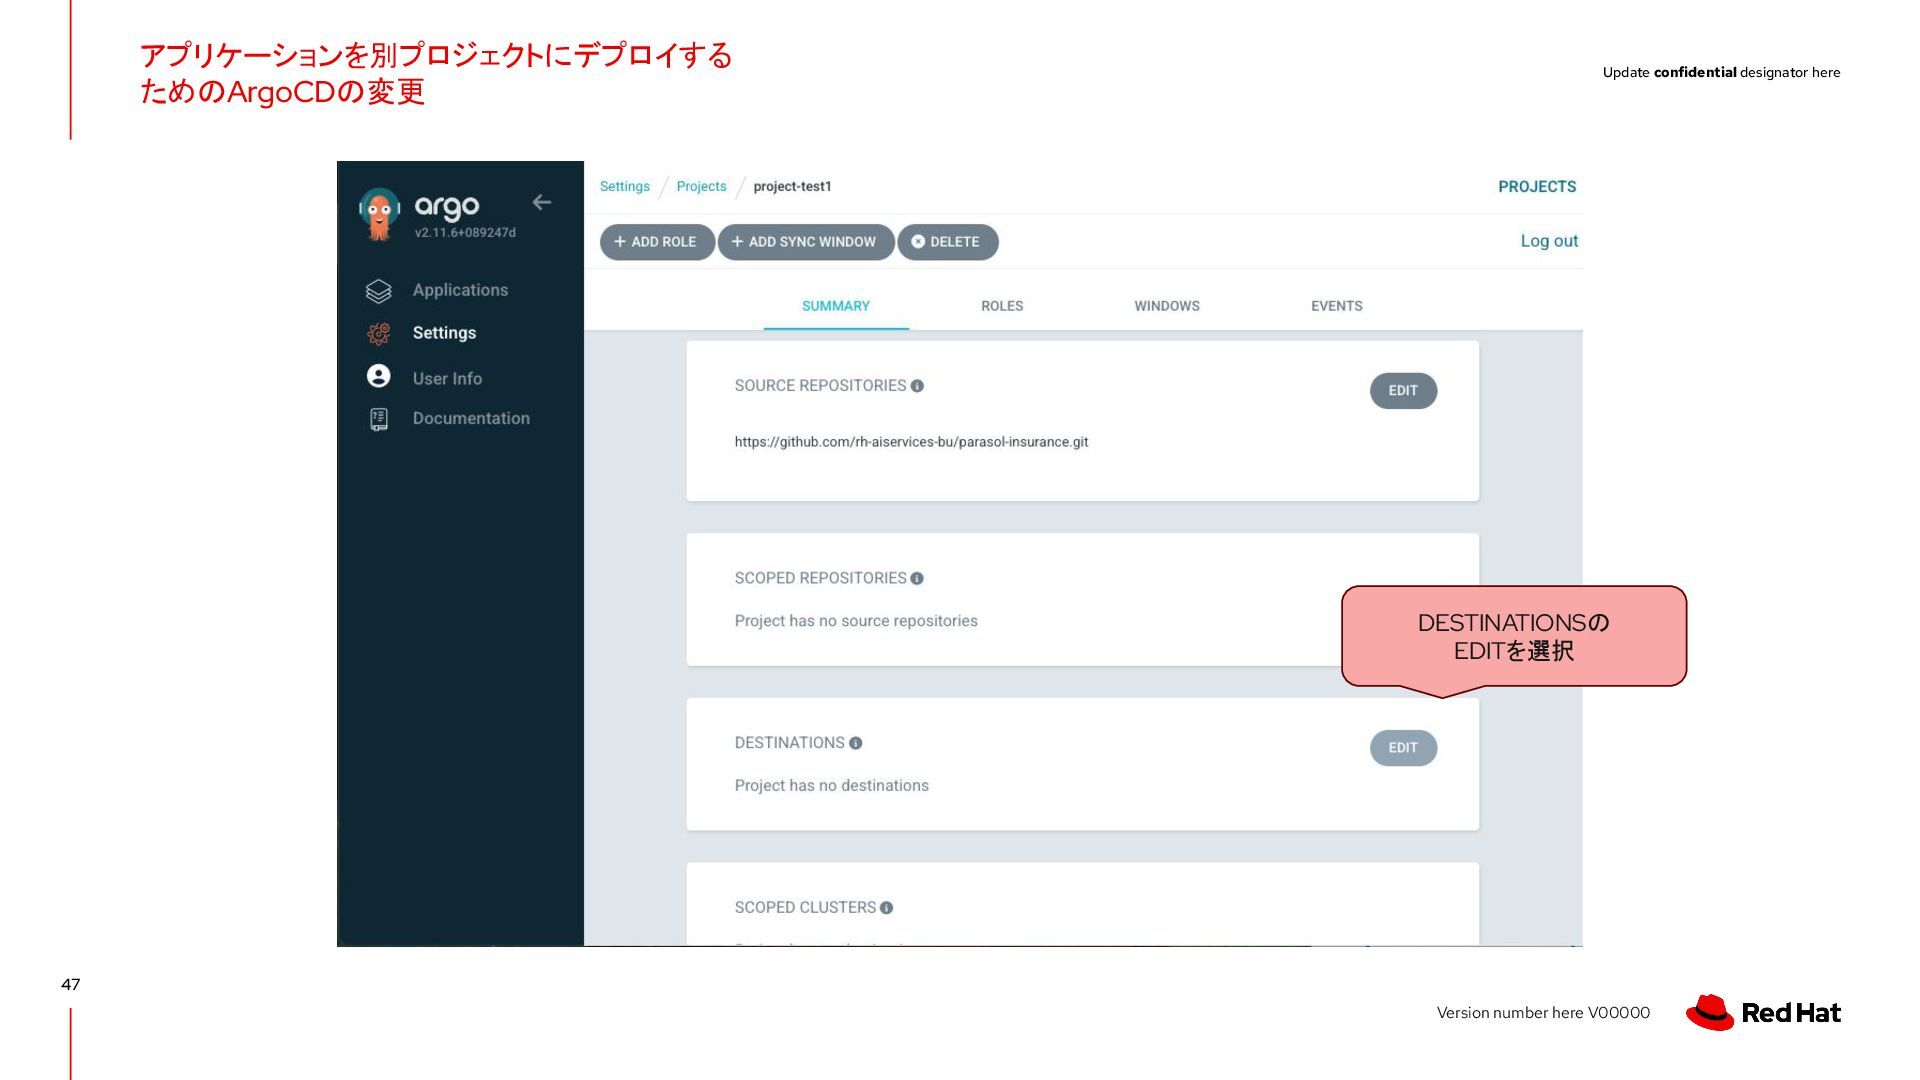Screen dimensions: 1920x1080
Task: Click 'Update confidential designator here' text
Action: (1721, 72)
